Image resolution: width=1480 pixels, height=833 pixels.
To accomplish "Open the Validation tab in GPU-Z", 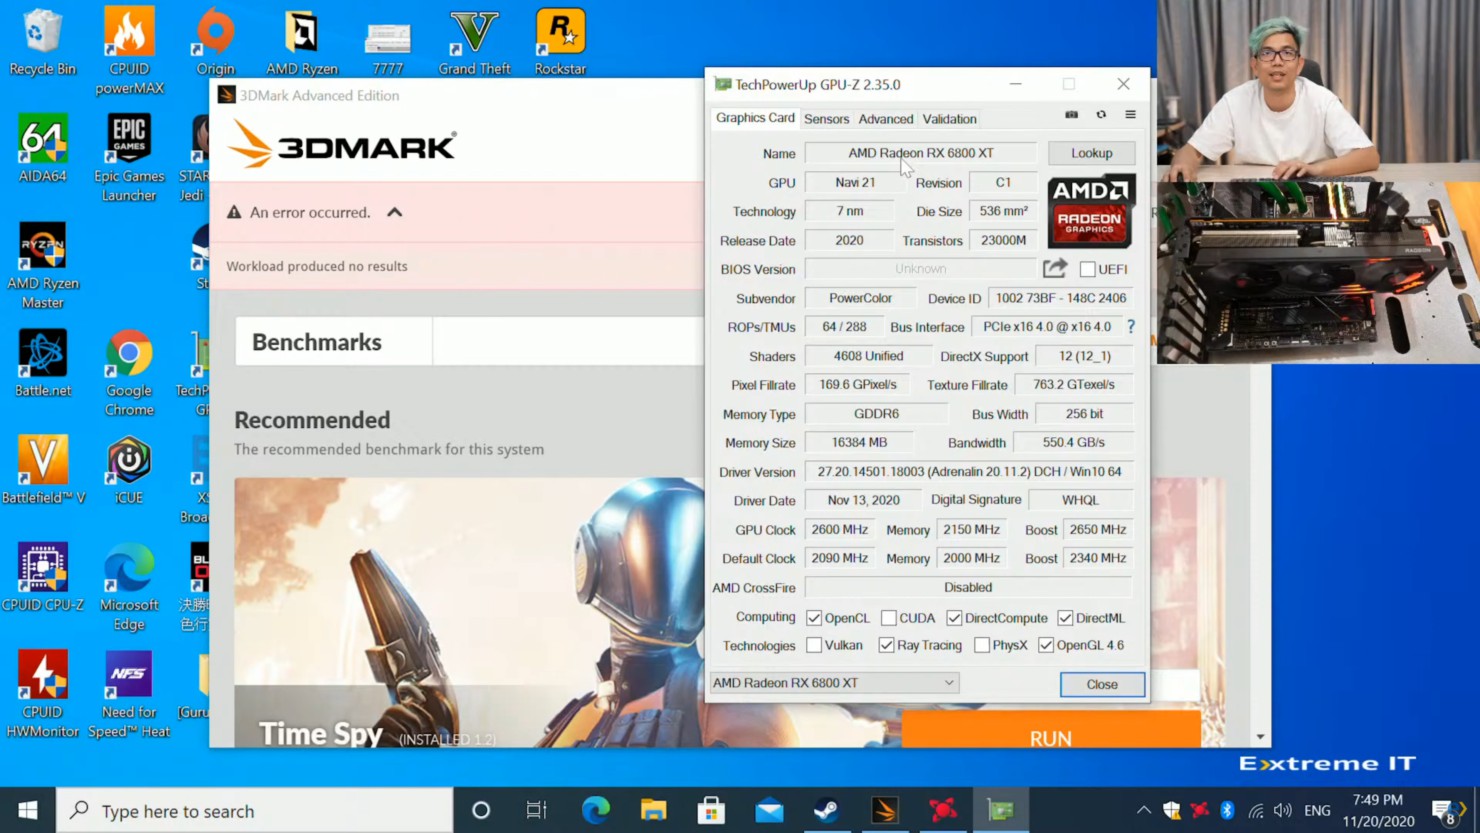I will pyautogui.click(x=949, y=119).
